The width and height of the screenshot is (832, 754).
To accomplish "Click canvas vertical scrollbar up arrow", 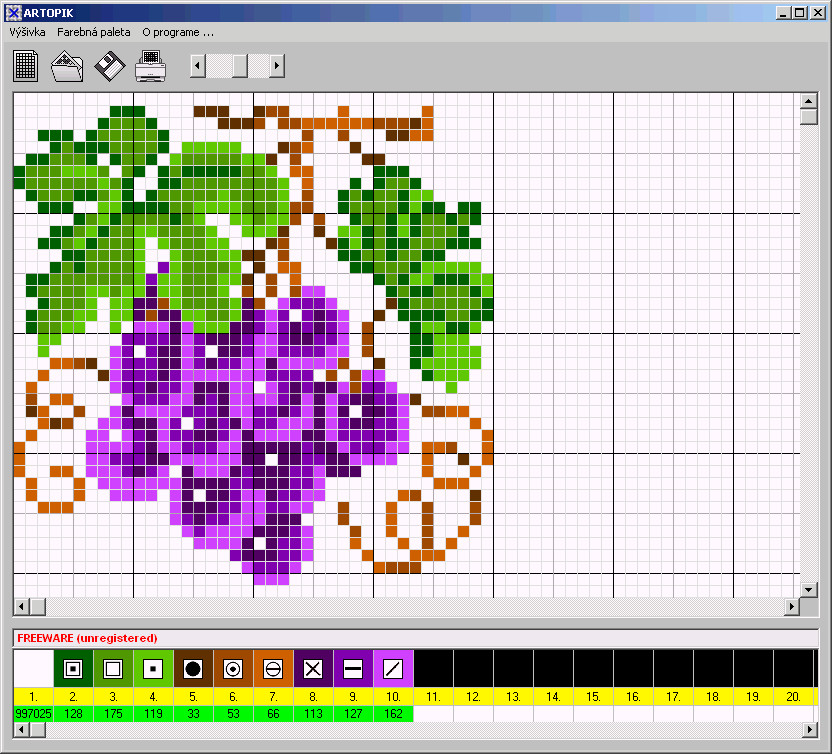I will pyautogui.click(x=809, y=101).
